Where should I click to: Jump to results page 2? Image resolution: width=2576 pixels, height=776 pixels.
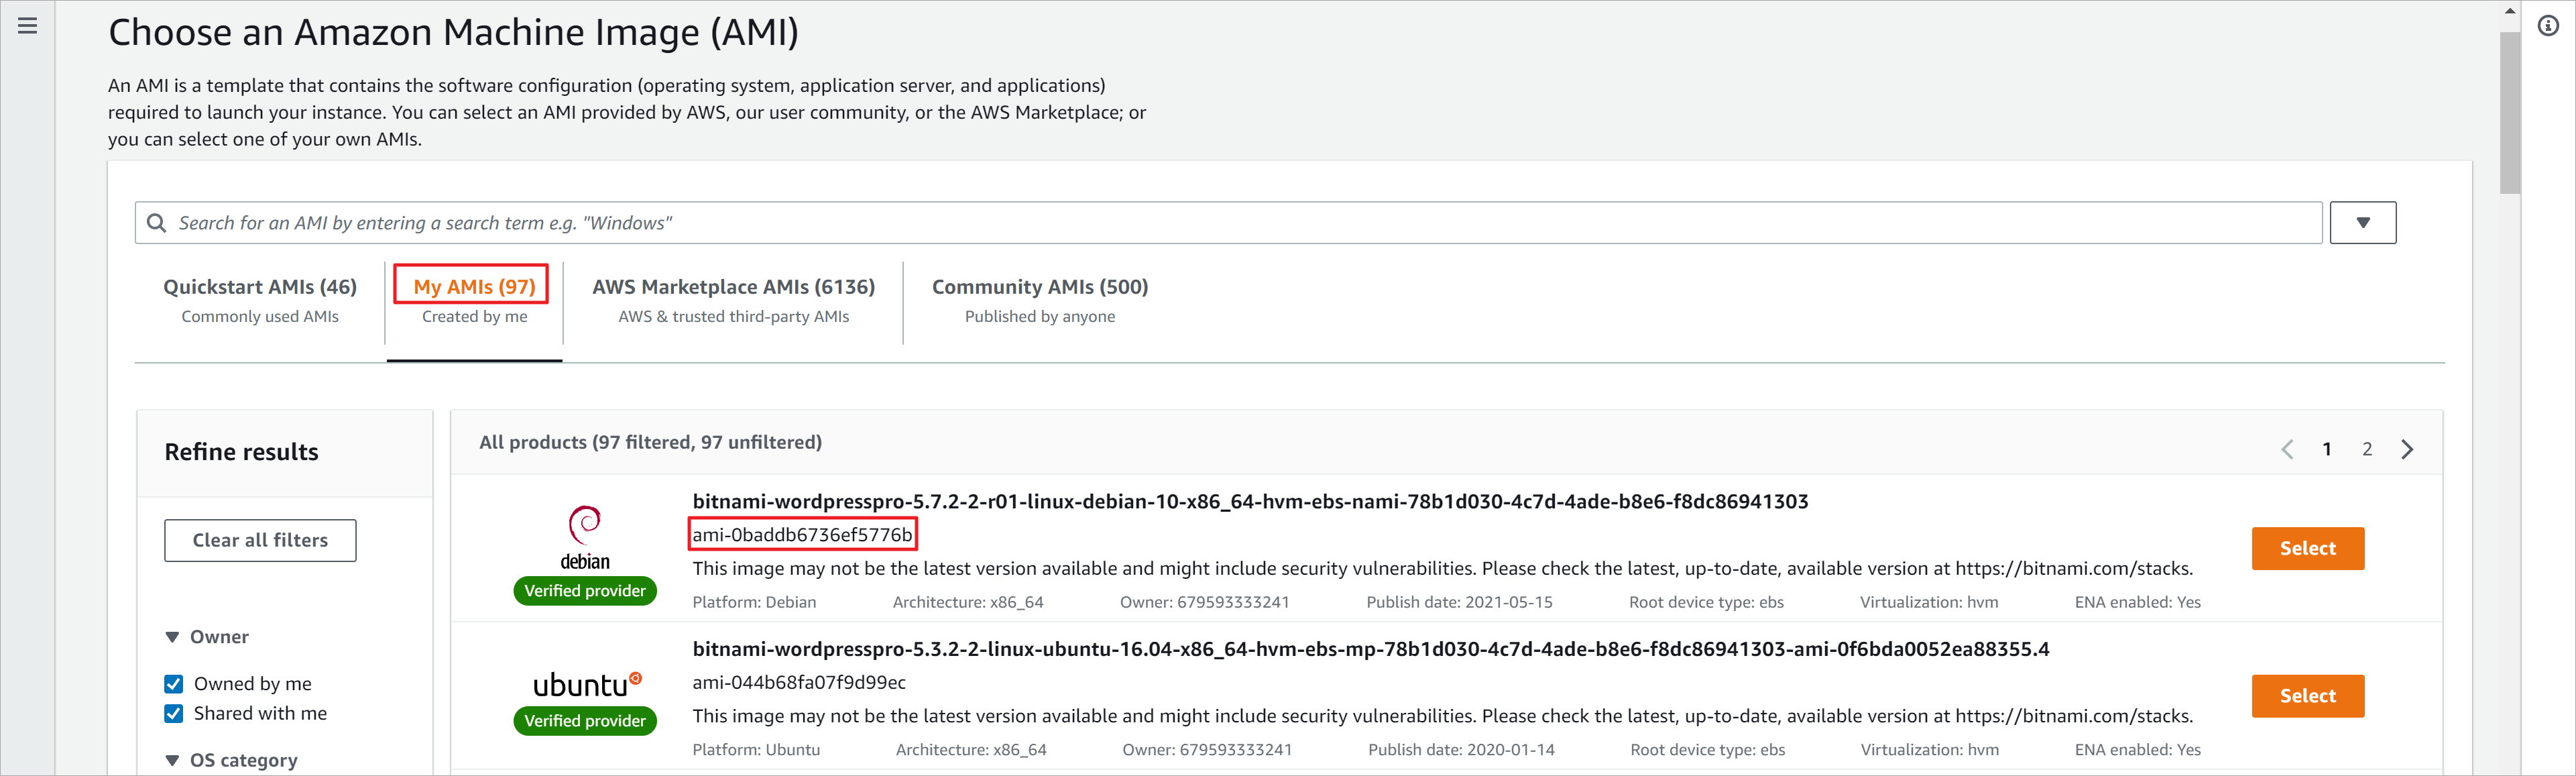pyautogui.click(x=2367, y=448)
